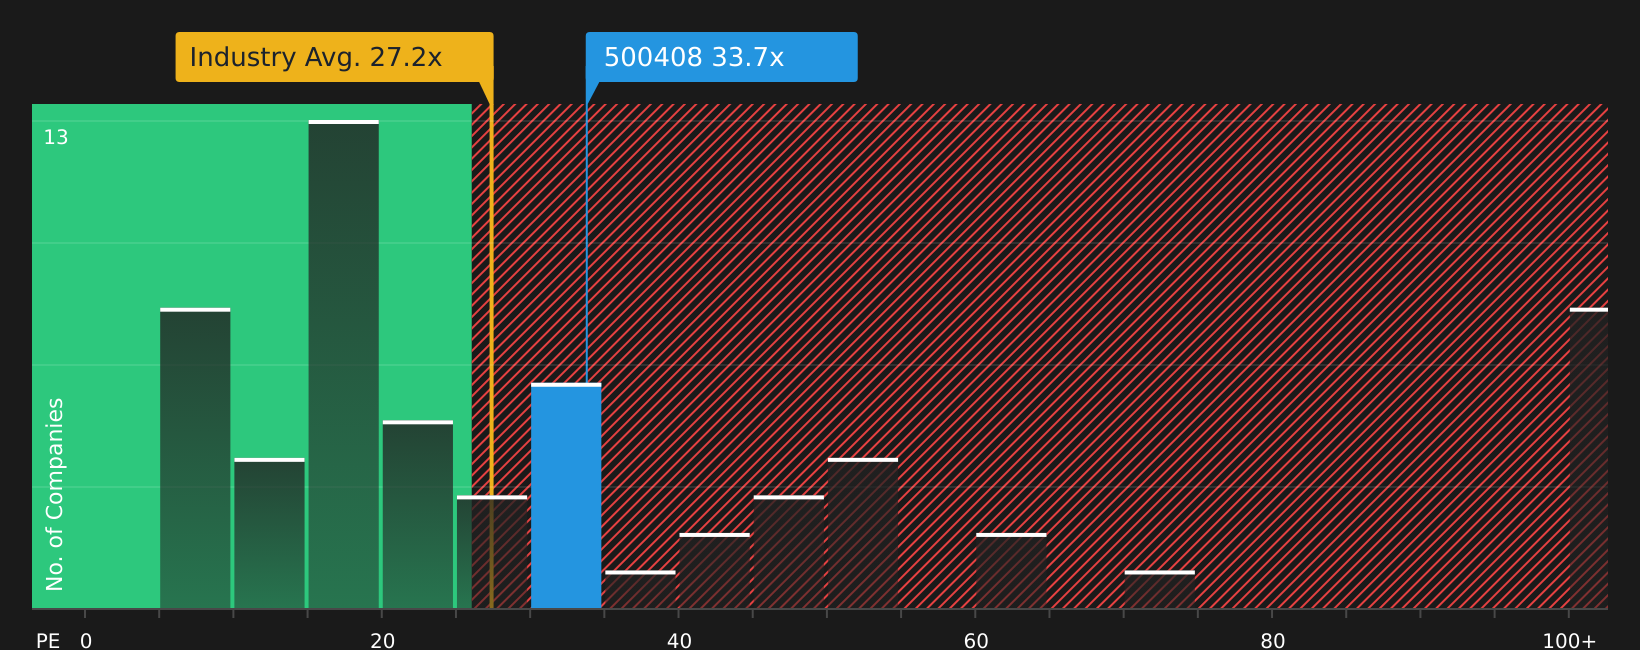Click the '20' x-axis tick label
The width and height of the screenshot is (1640, 650).
click(x=383, y=641)
